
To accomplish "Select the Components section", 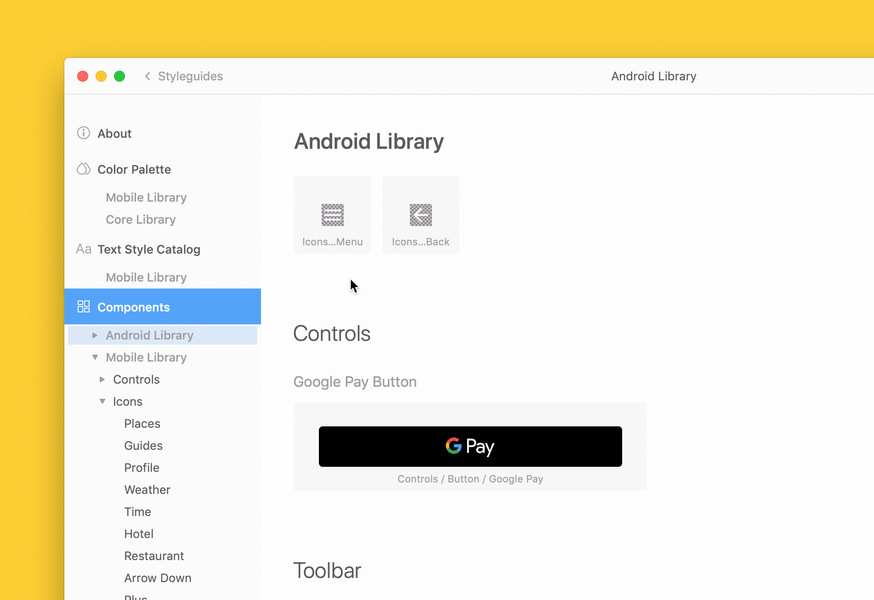I will [163, 306].
